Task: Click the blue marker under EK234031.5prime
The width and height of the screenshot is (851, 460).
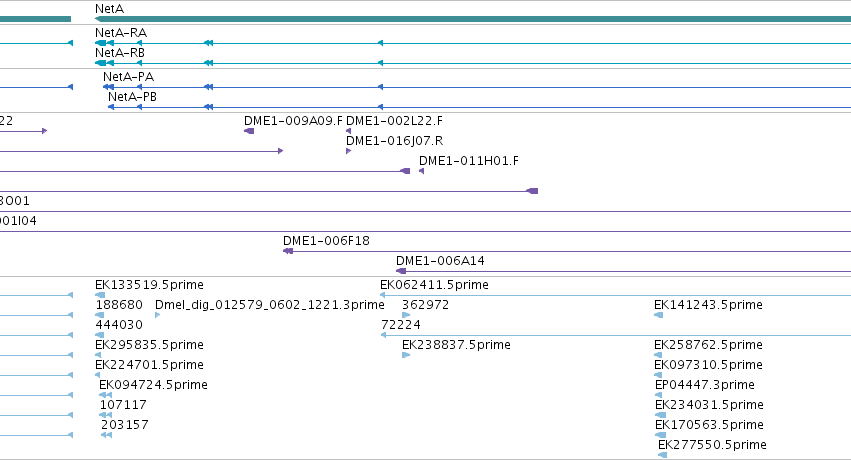Action: [661, 415]
